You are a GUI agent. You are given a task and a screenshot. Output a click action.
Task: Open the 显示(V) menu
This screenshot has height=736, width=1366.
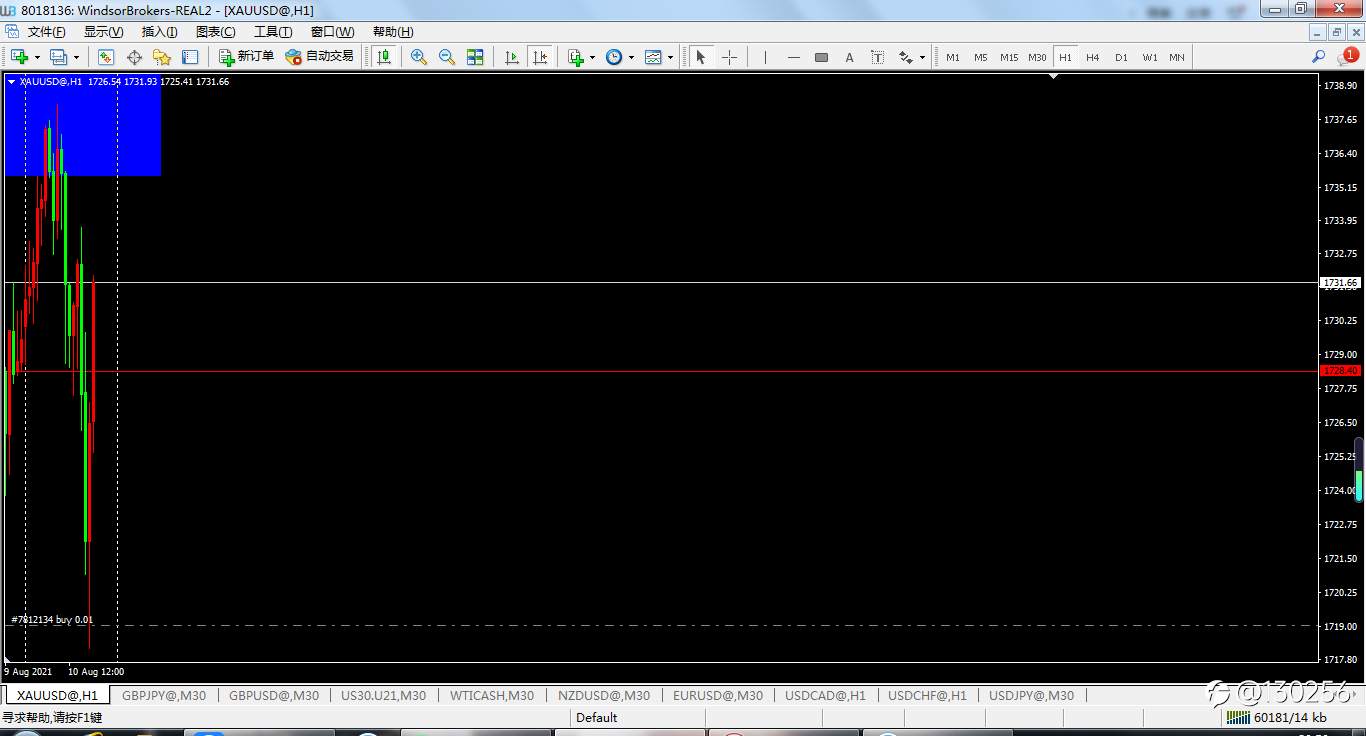[103, 32]
